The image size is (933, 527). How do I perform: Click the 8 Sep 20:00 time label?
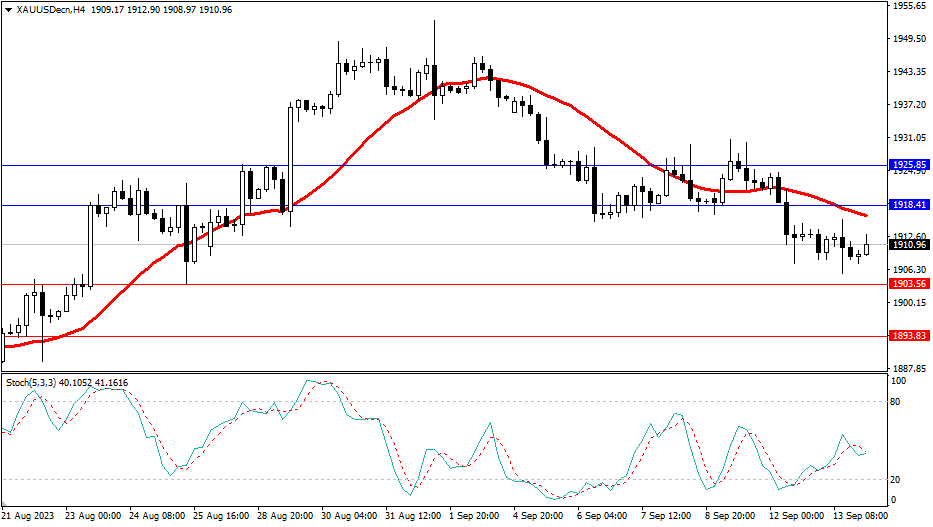point(728,516)
